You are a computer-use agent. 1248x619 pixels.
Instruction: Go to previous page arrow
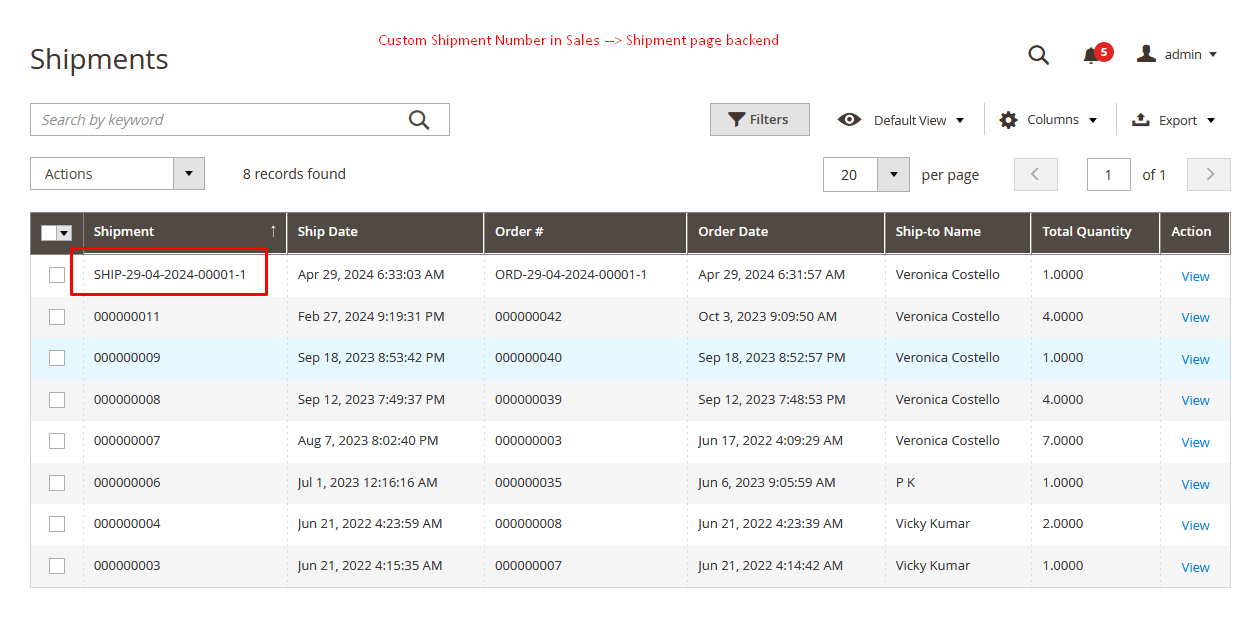coord(1035,174)
